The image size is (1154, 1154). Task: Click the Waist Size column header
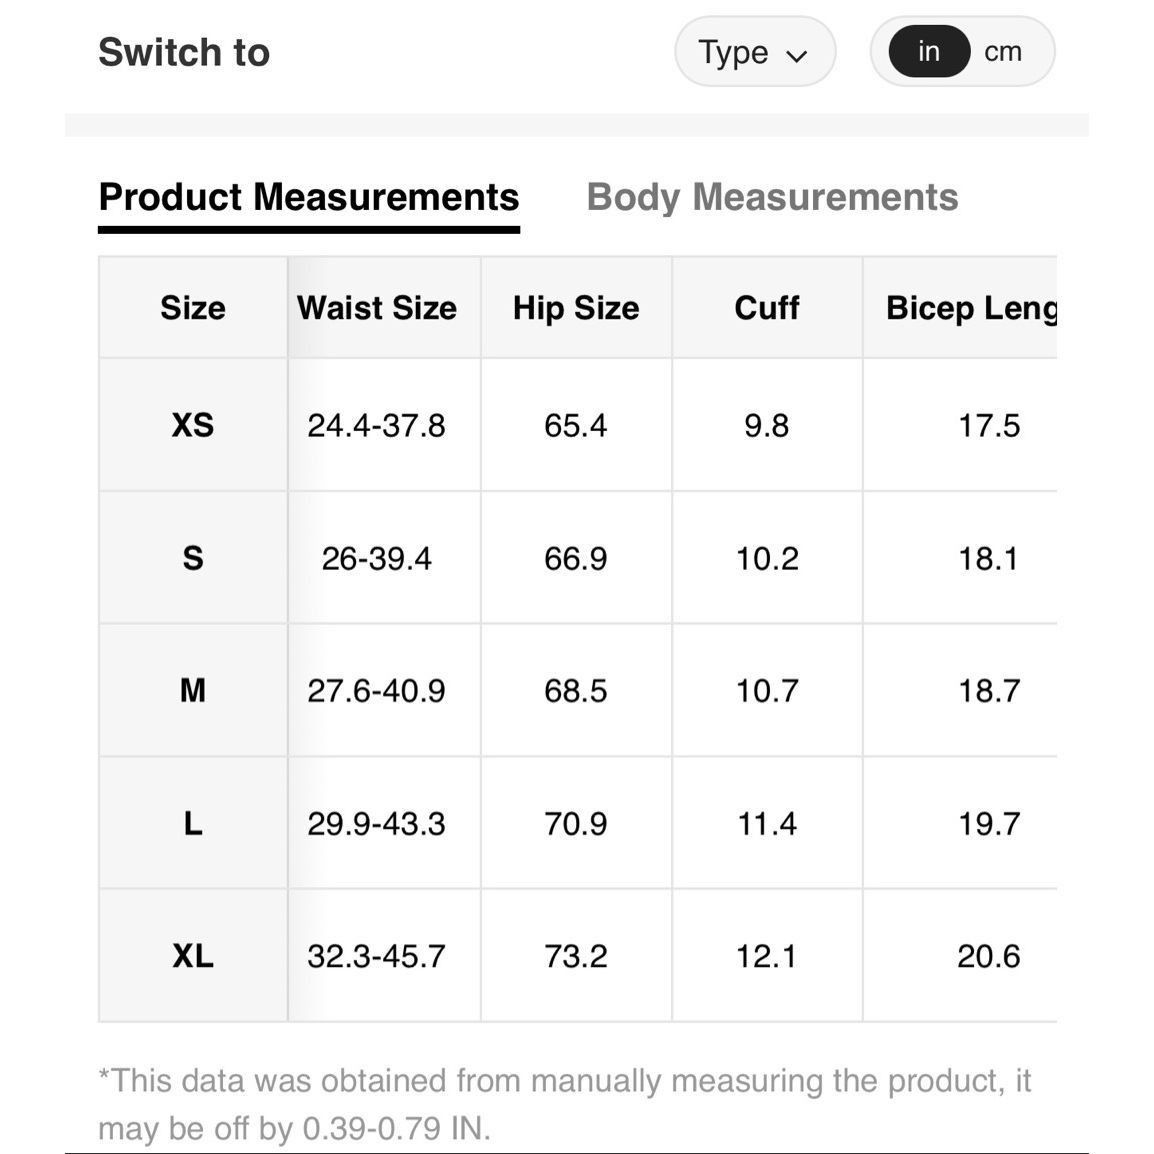pyautogui.click(x=377, y=308)
